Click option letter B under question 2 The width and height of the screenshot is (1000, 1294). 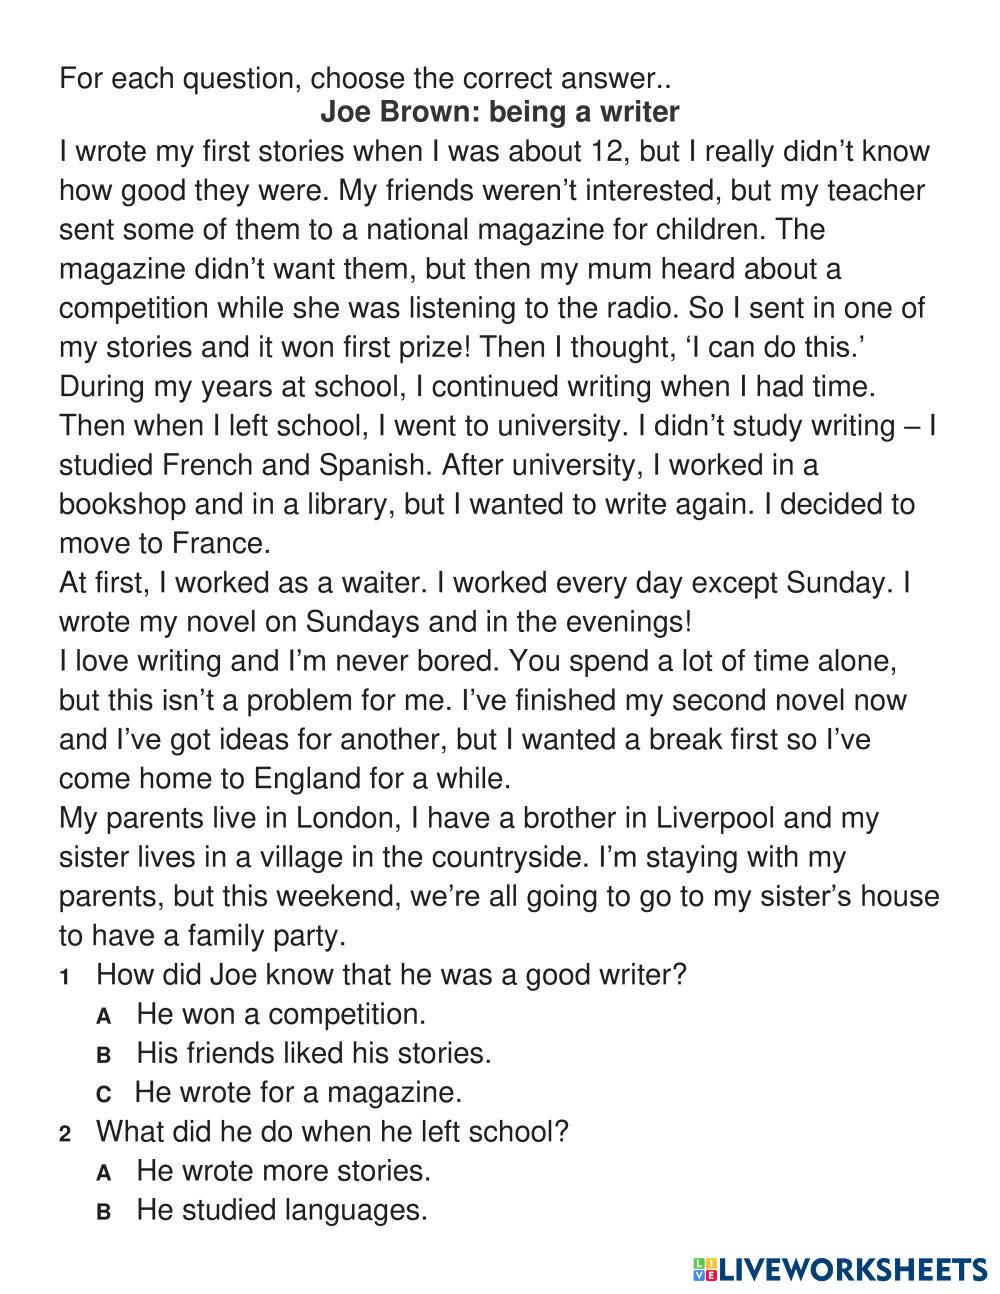click(103, 1212)
